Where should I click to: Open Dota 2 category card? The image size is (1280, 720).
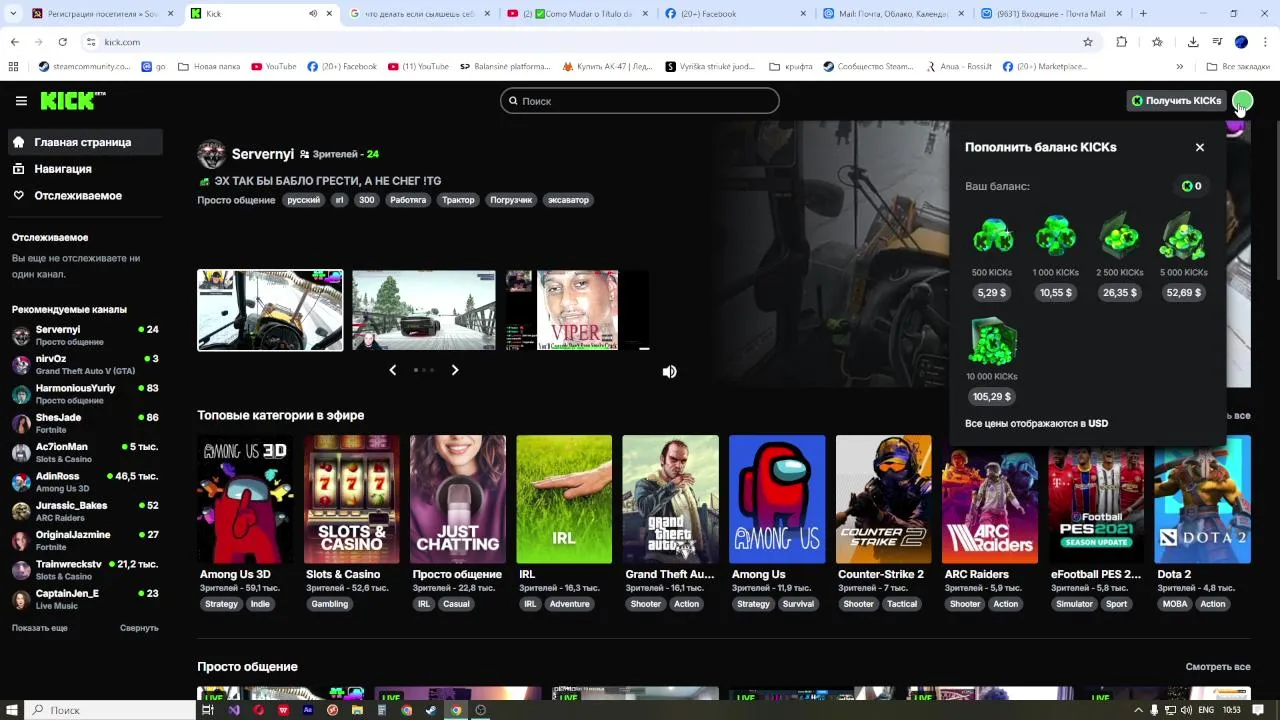pos(1202,499)
